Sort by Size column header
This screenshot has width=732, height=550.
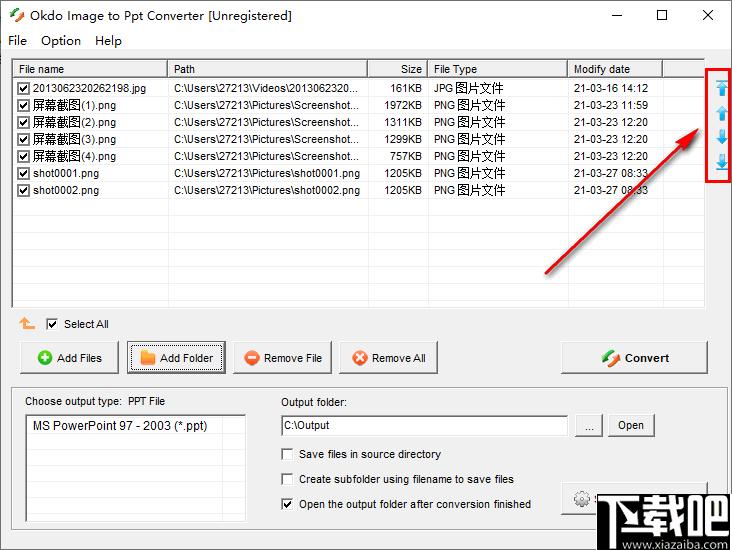point(398,69)
